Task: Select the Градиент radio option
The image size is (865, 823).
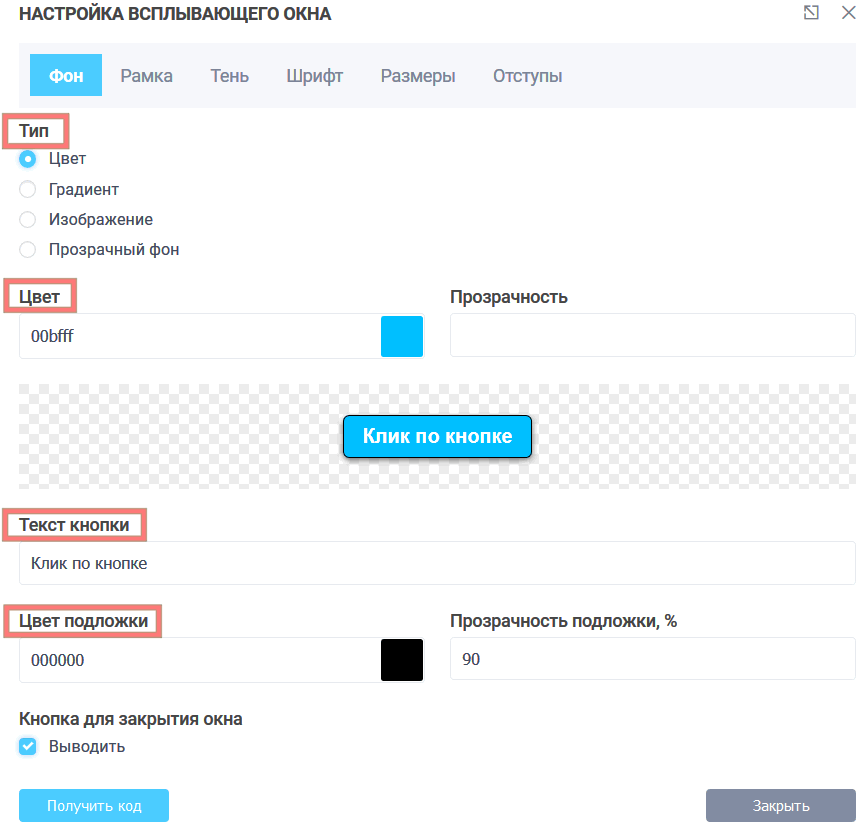Action: tap(28, 189)
